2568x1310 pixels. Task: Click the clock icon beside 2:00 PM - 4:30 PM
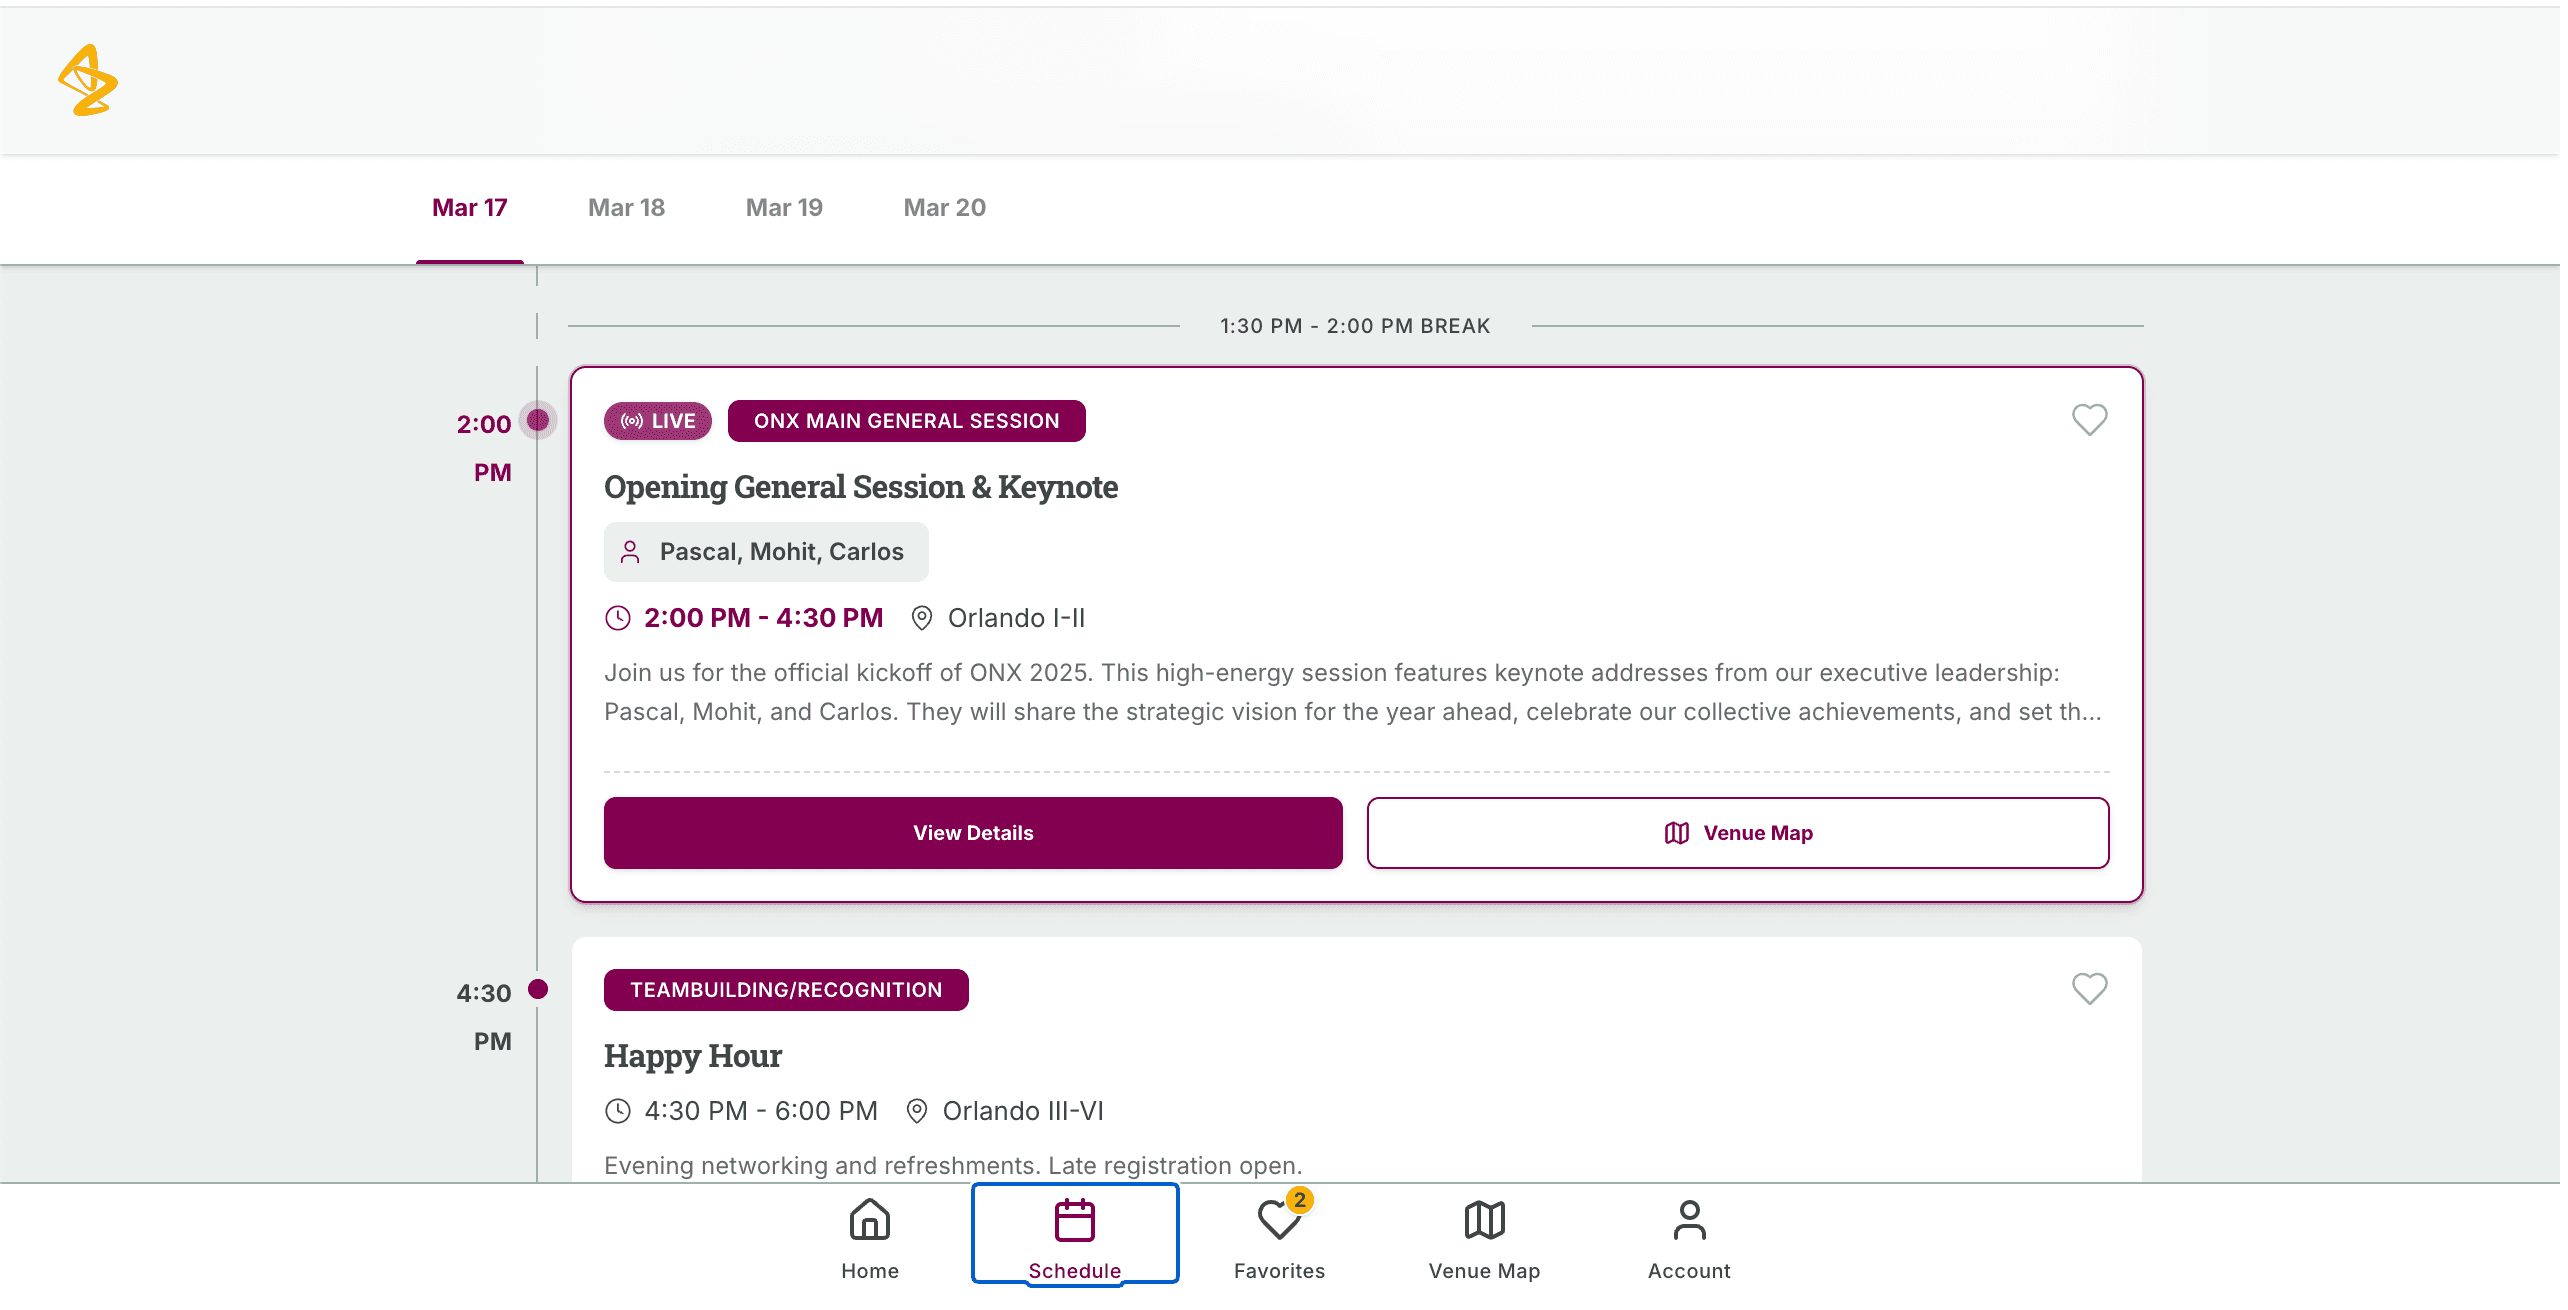click(x=619, y=617)
